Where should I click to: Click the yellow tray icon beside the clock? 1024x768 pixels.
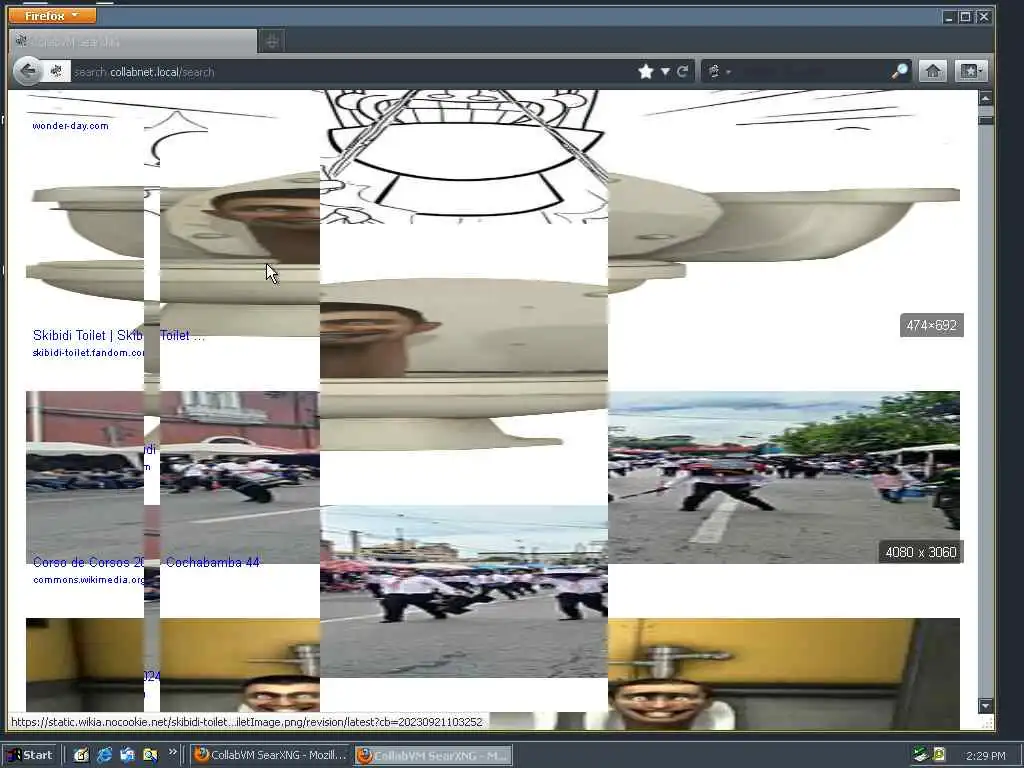(939, 755)
